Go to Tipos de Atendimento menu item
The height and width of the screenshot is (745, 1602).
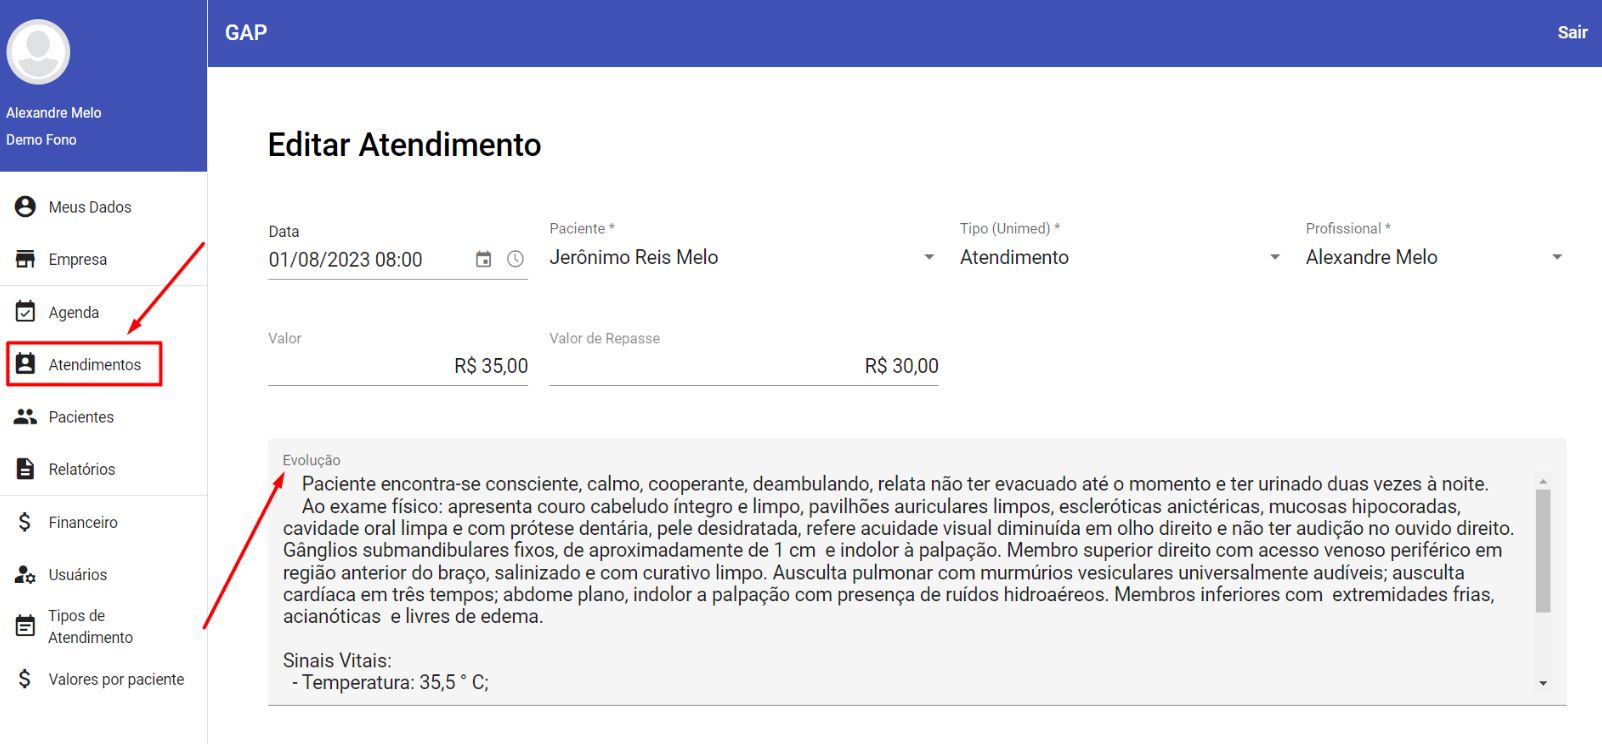pyautogui.click(x=90, y=627)
